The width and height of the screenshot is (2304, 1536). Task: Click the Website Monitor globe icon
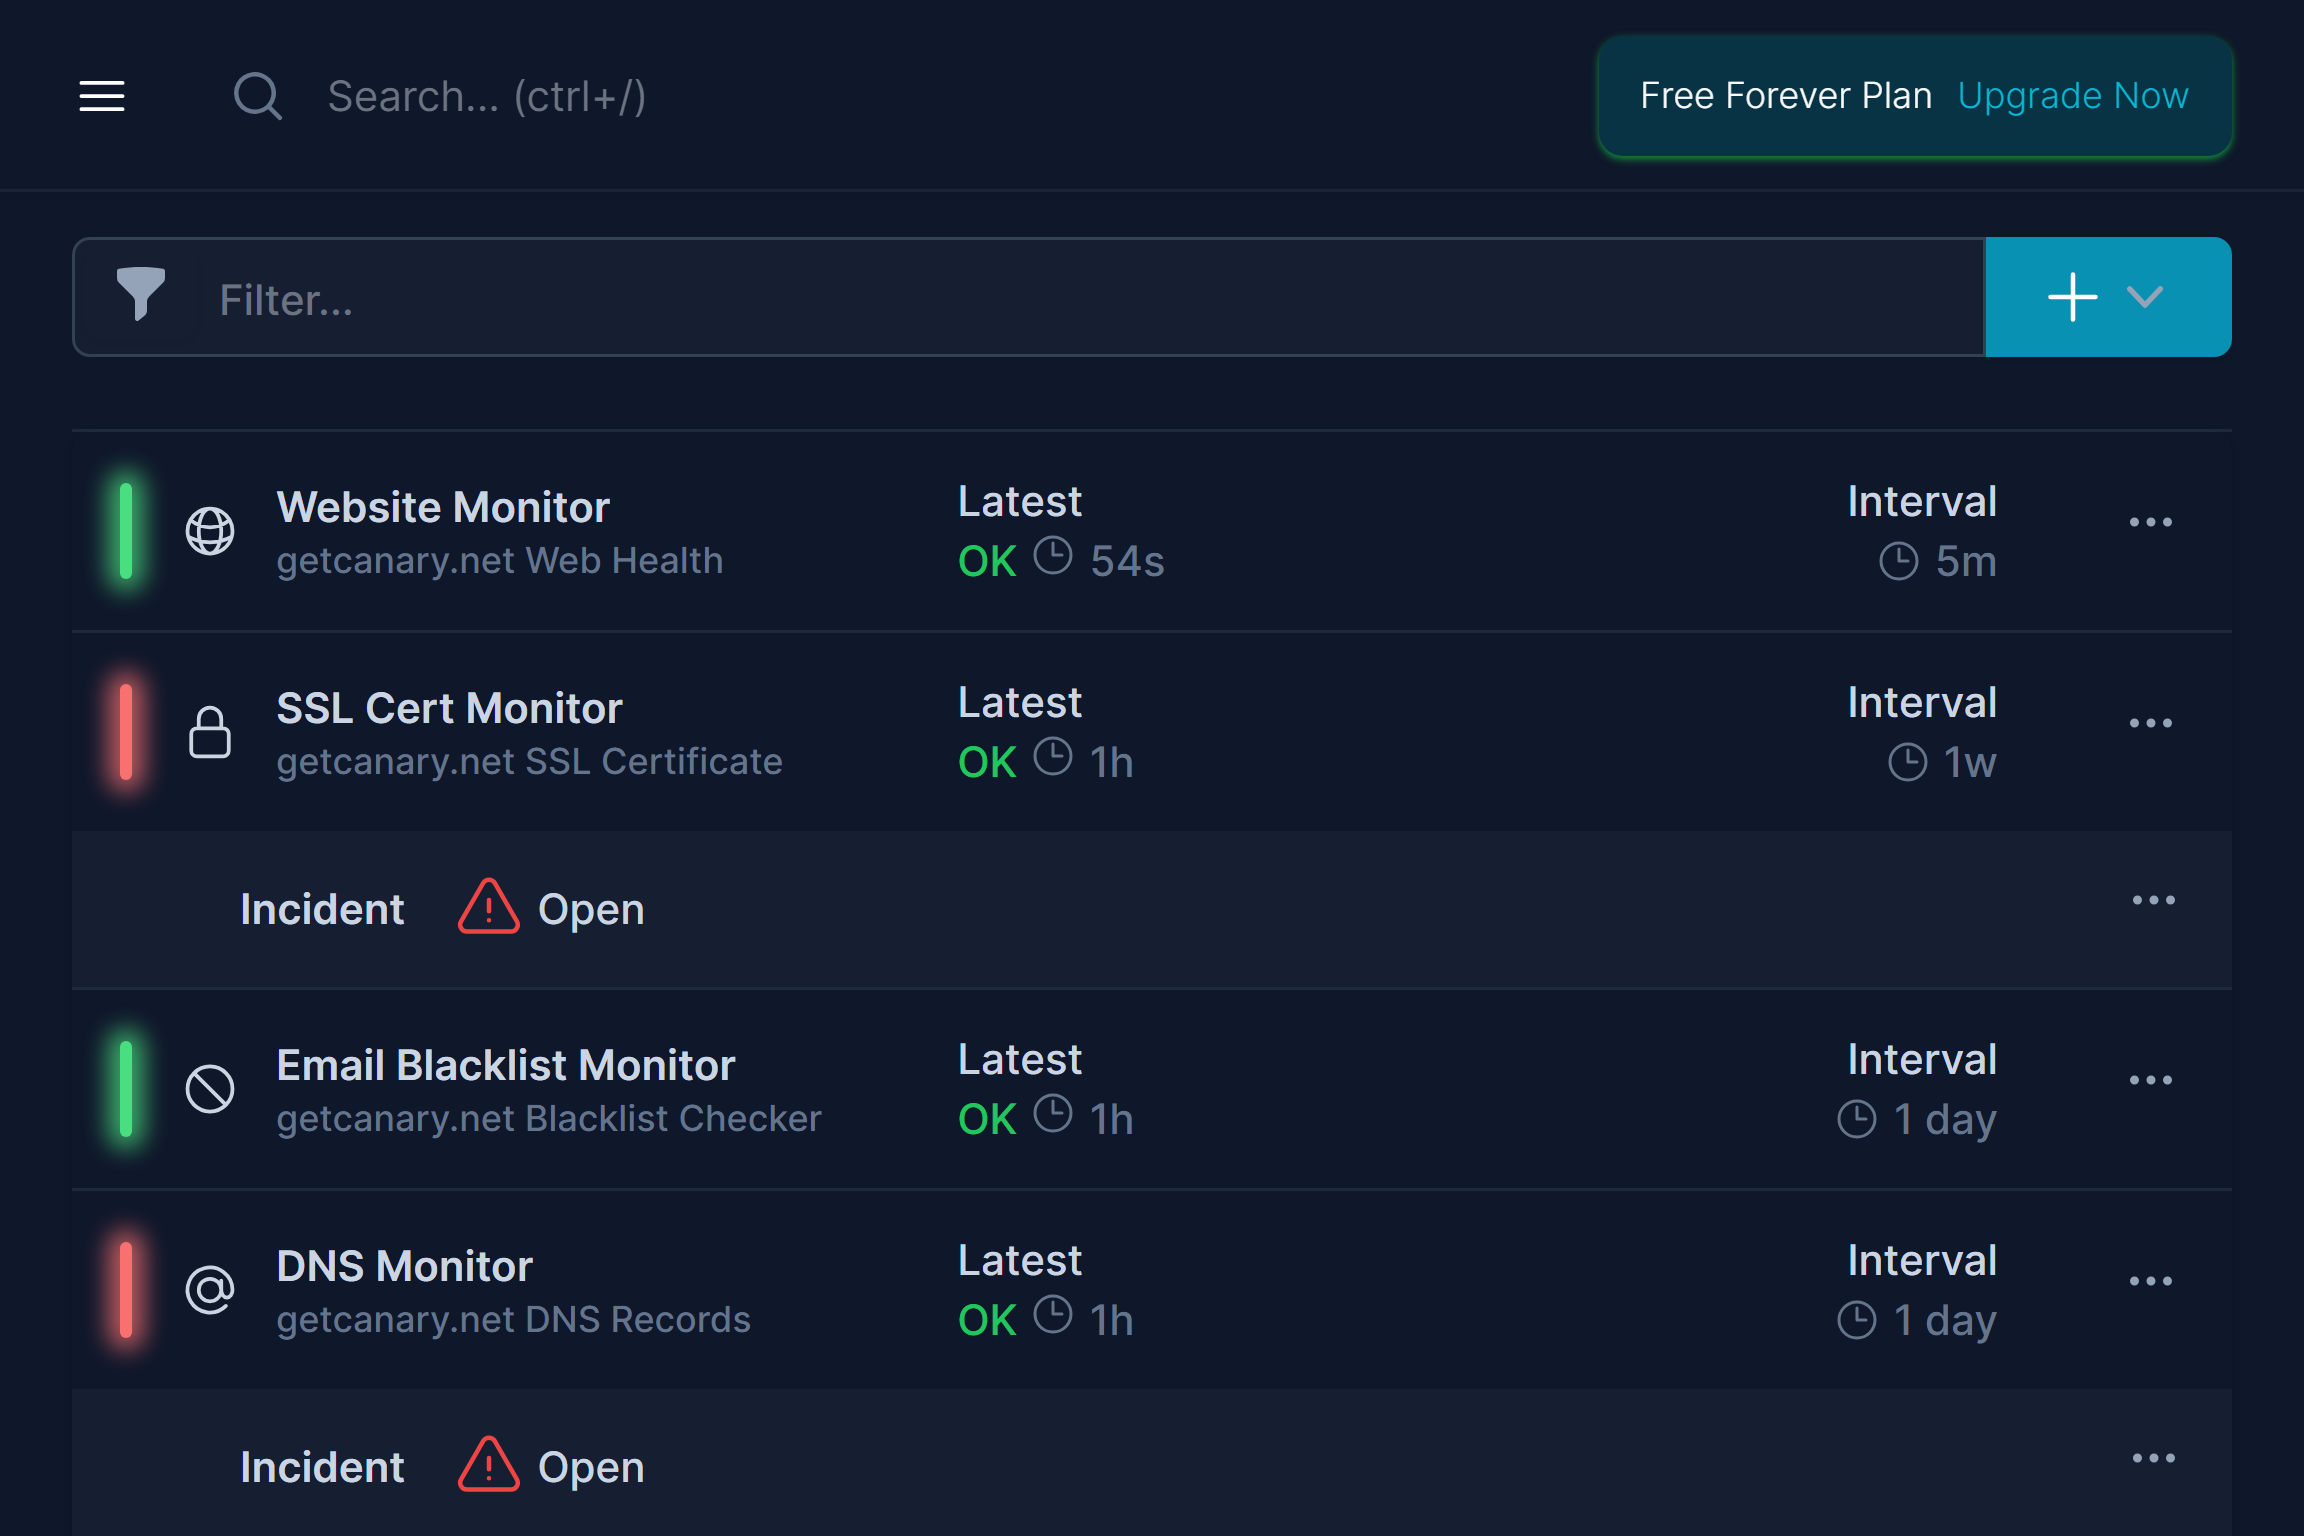click(x=210, y=531)
